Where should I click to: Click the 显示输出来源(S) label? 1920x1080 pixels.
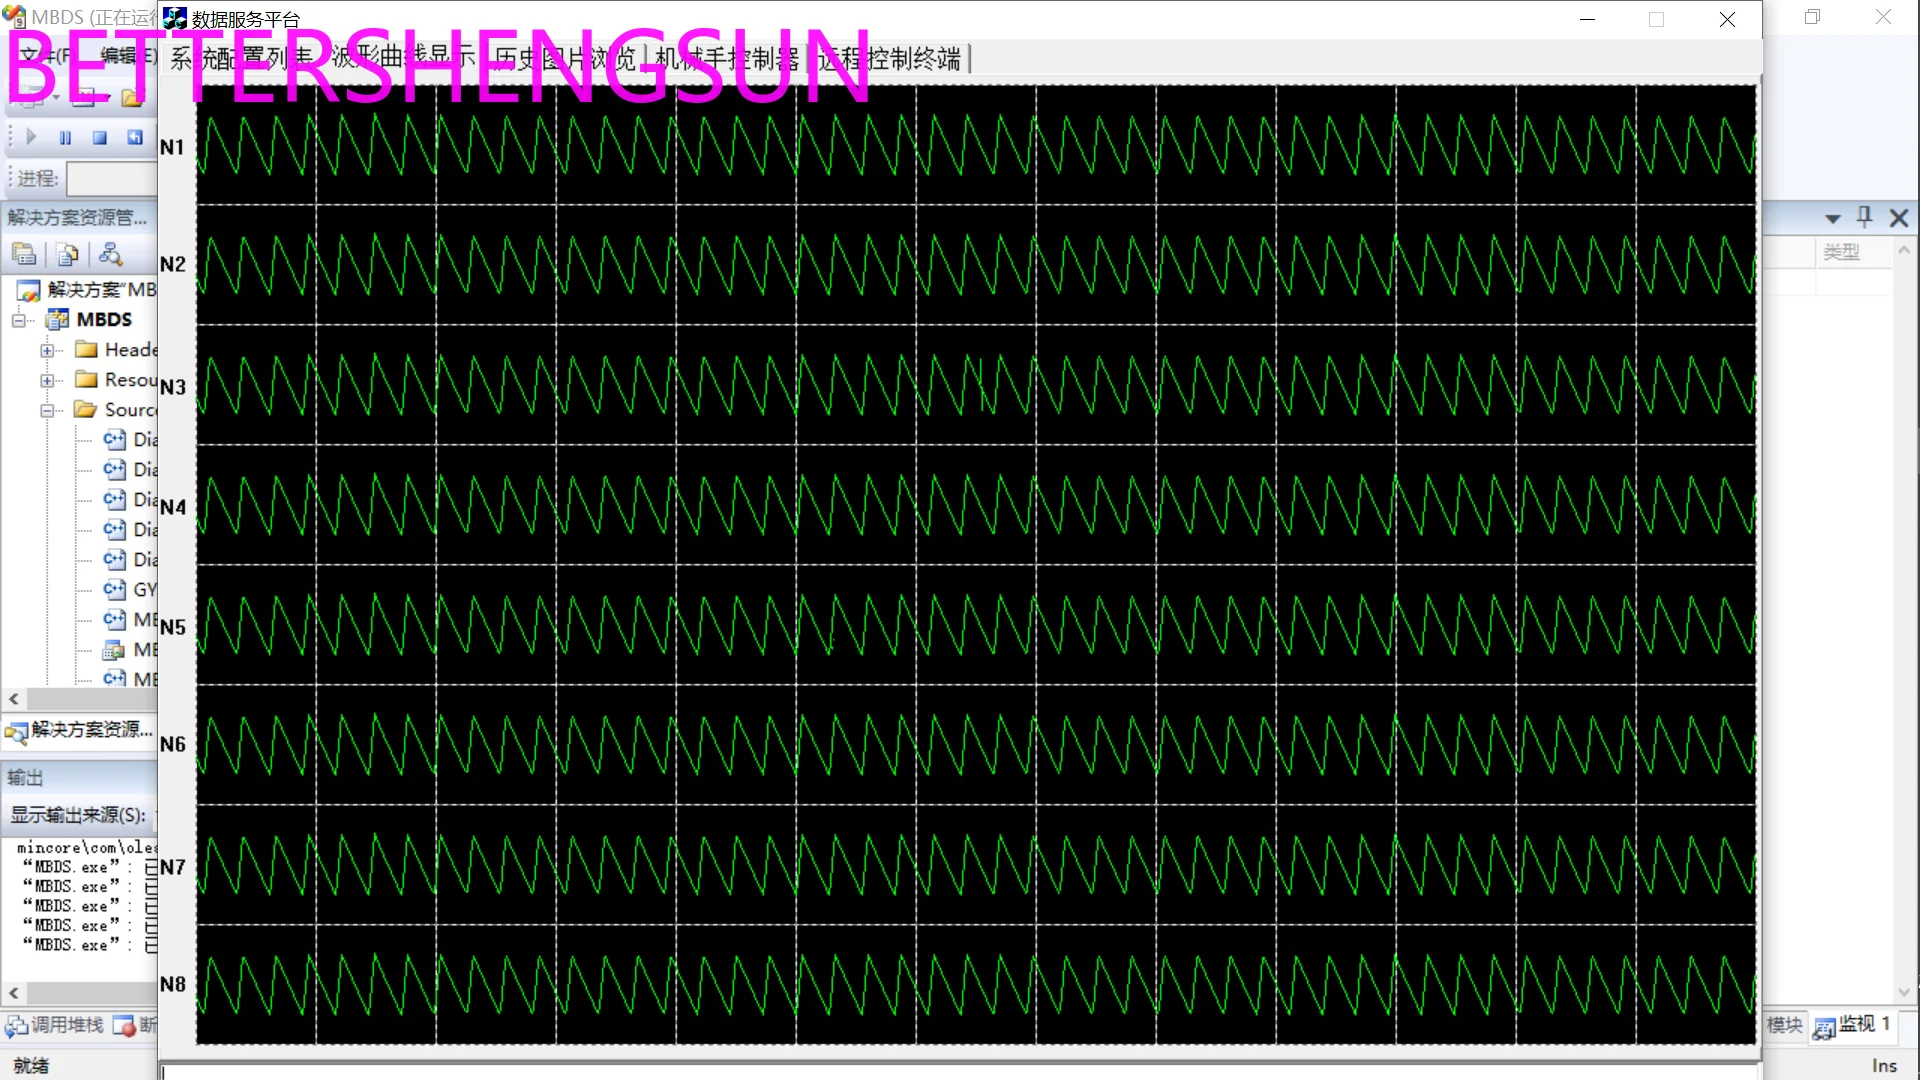click(78, 815)
